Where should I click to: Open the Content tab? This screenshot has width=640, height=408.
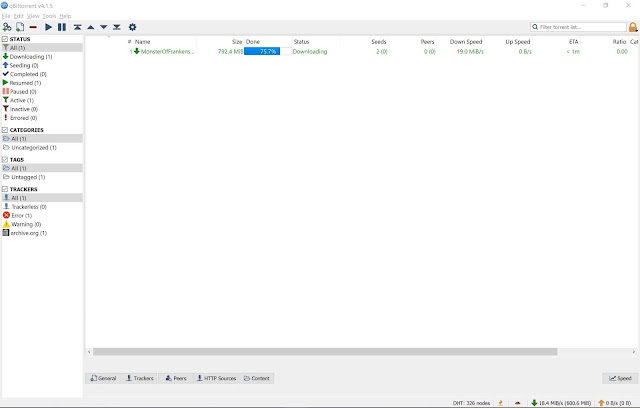[x=257, y=378]
